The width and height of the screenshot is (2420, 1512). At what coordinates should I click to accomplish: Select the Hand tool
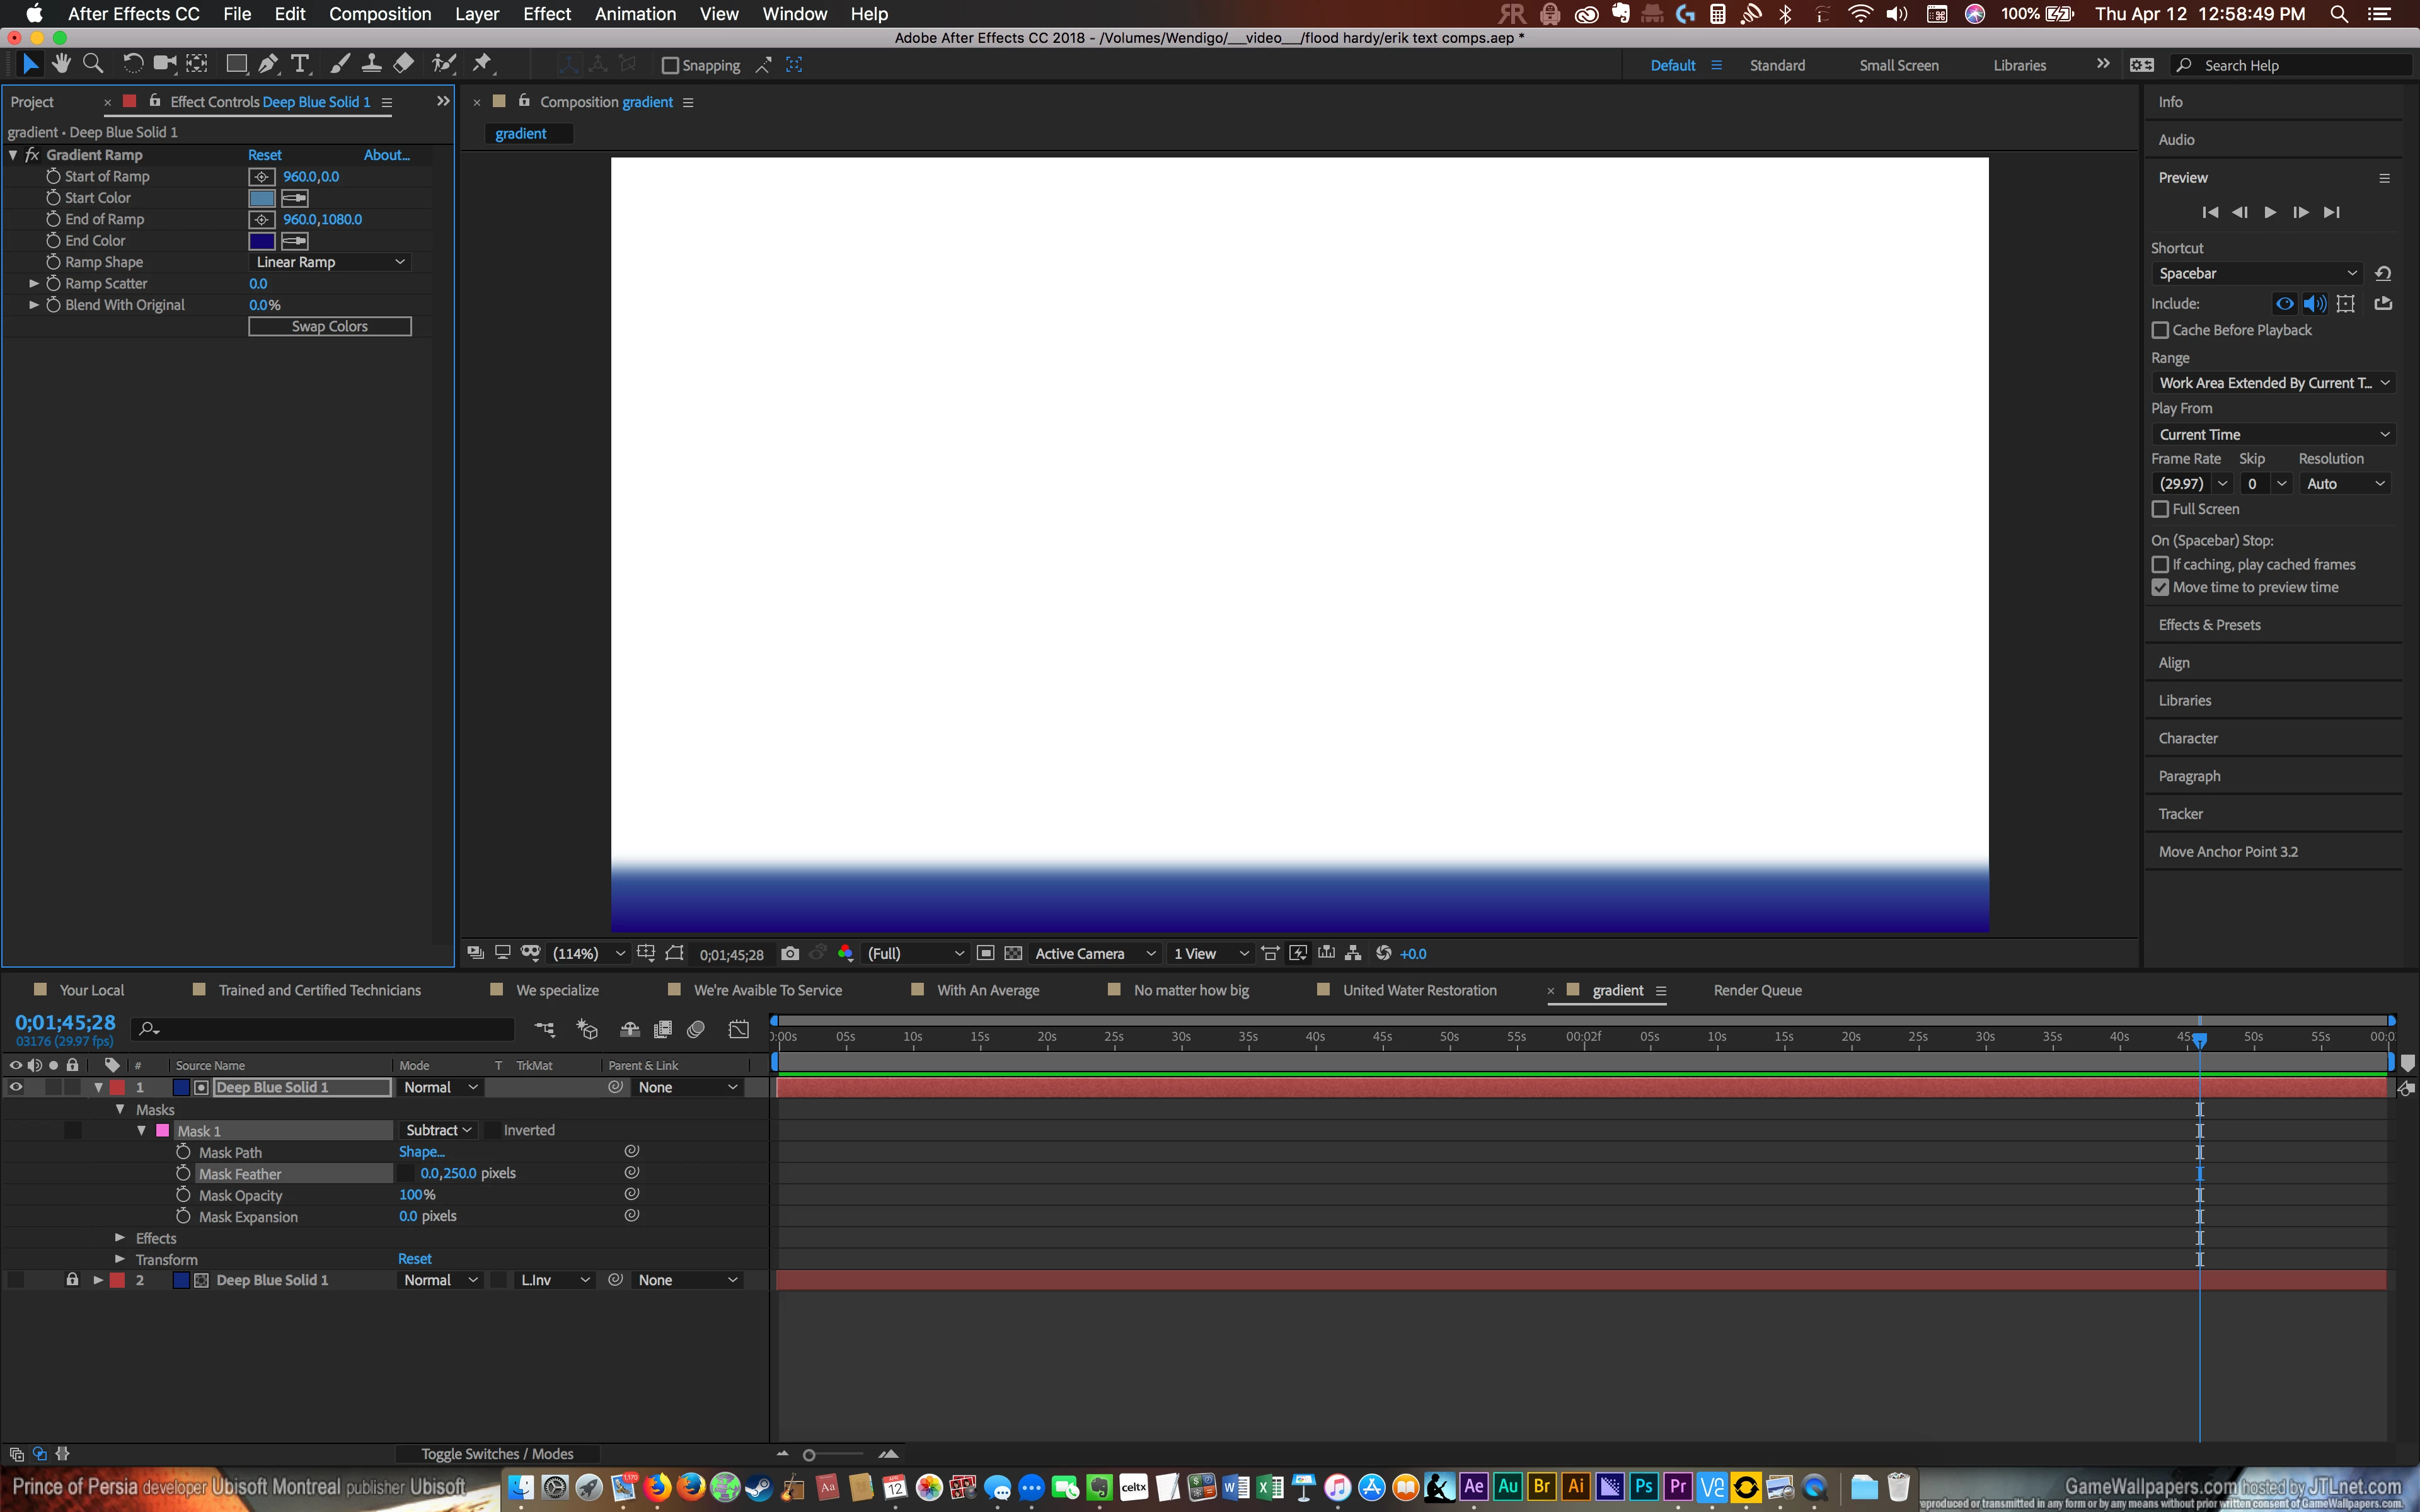click(x=62, y=64)
